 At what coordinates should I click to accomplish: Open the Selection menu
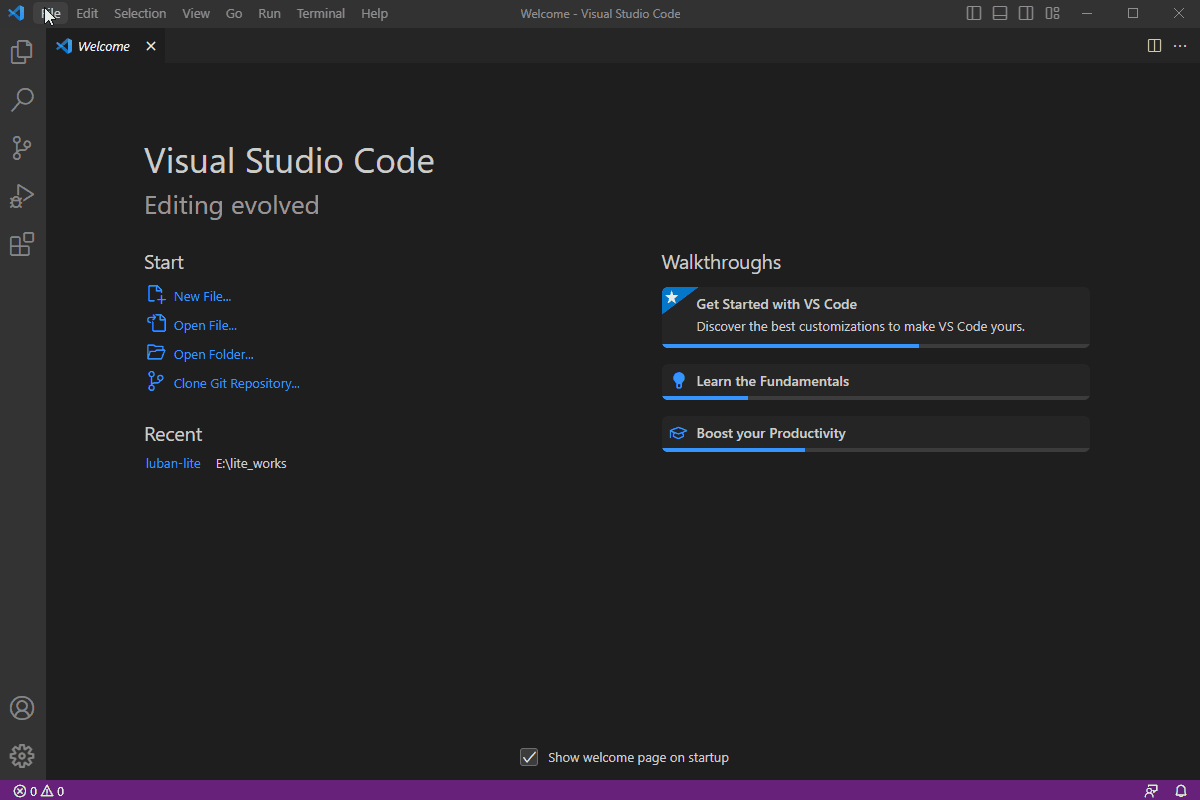(x=140, y=13)
